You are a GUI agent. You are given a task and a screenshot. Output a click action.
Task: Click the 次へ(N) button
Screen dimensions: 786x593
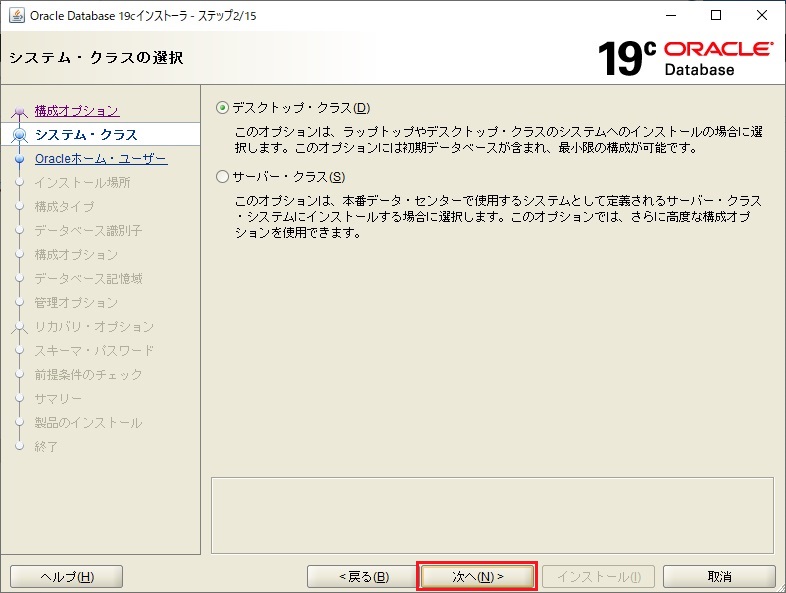(477, 577)
